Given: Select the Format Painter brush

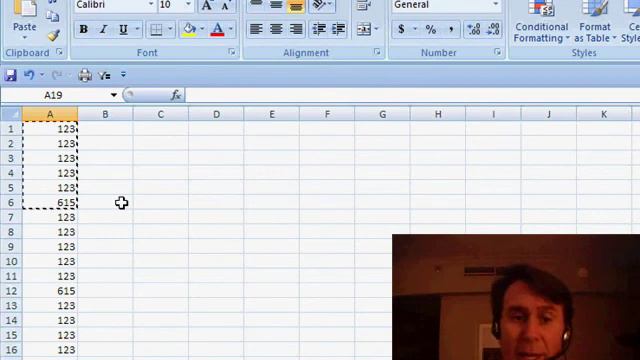Looking at the screenshot, I should point(53,36).
